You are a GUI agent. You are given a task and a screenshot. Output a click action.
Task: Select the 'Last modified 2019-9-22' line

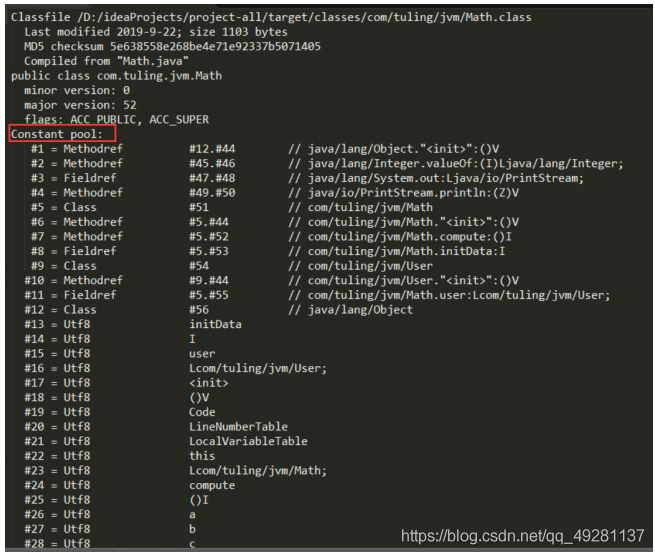pyautogui.click(x=156, y=32)
